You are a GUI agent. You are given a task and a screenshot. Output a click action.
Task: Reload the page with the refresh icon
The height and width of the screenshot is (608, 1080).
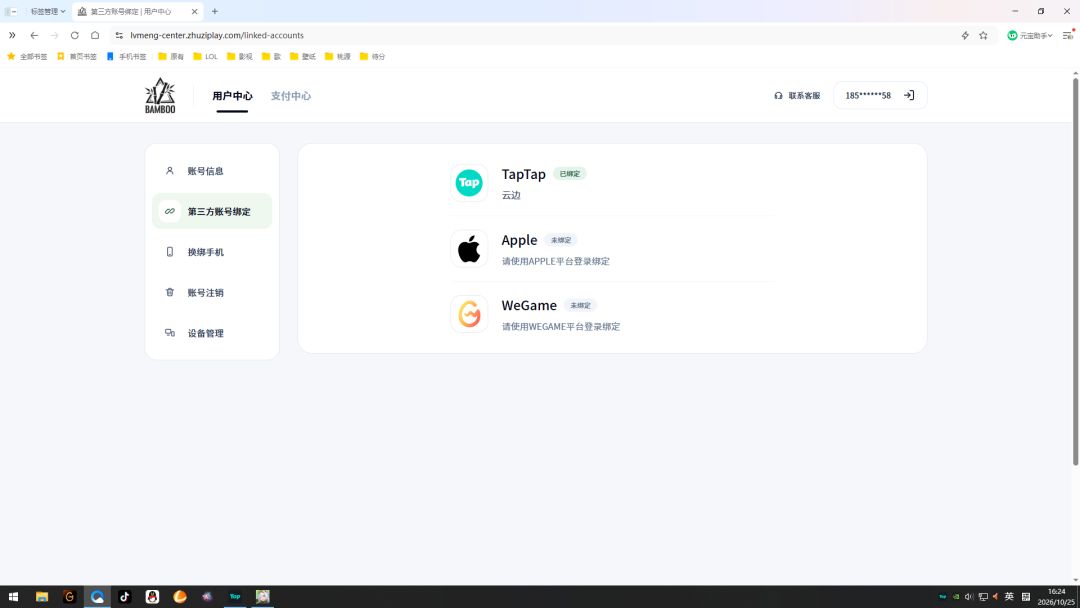[x=74, y=35]
